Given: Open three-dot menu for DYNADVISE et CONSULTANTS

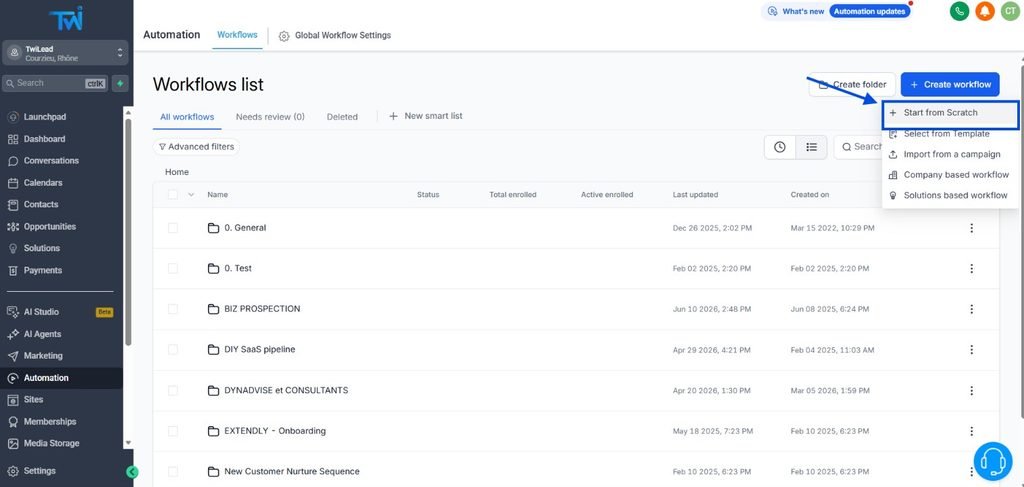Looking at the screenshot, I should coord(972,390).
